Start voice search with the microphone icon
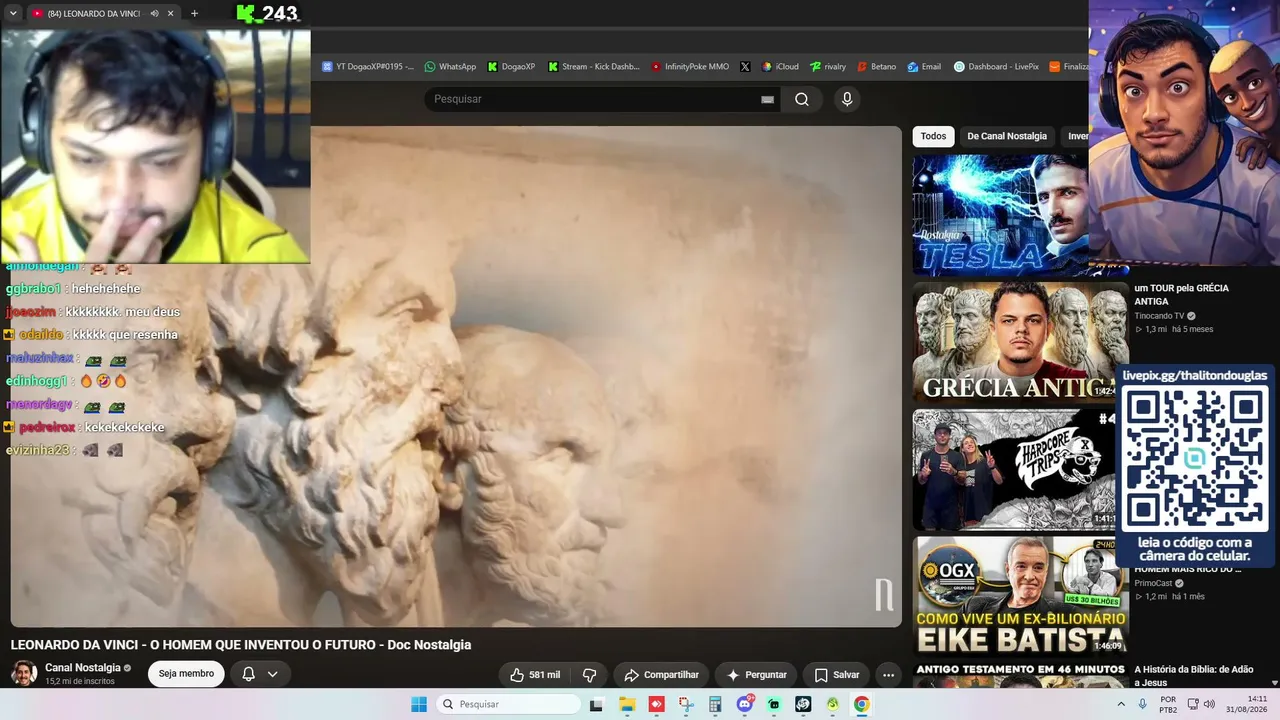This screenshot has height=720, width=1280. (x=847, y=99)
